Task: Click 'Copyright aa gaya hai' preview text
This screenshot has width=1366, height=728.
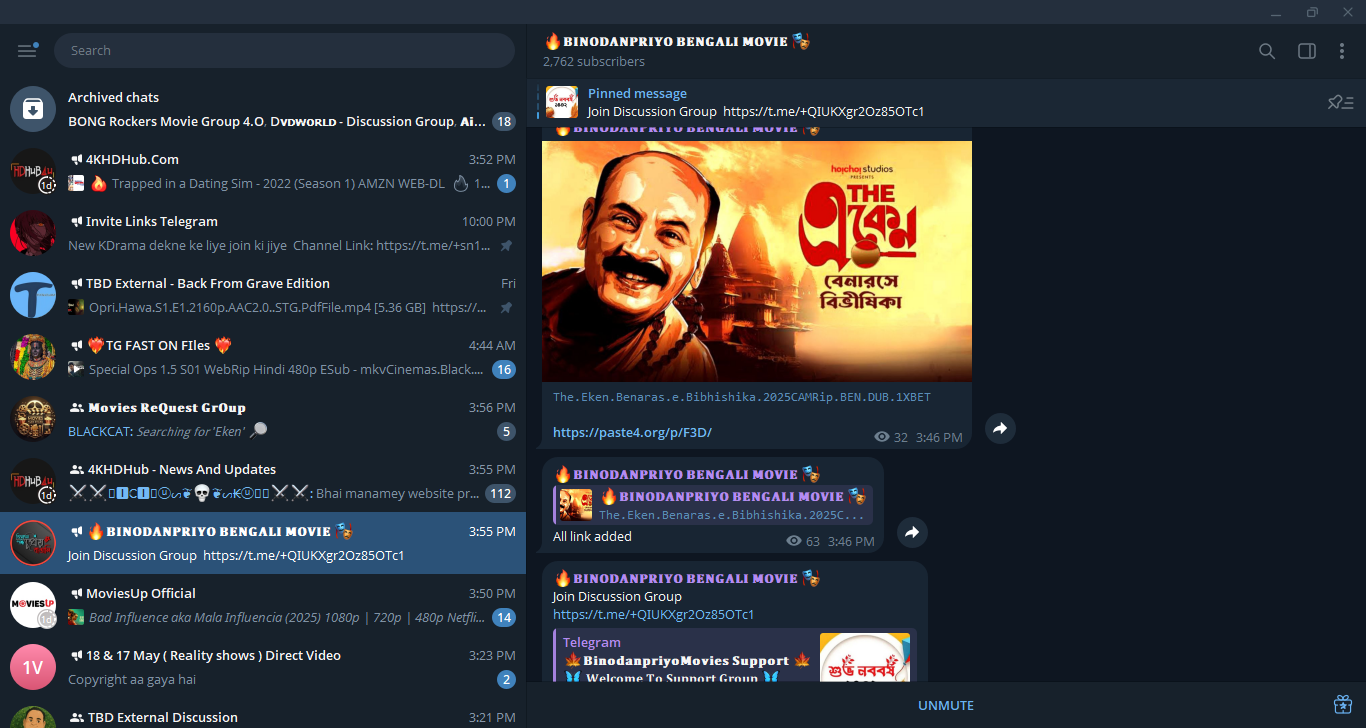Action: click(x=132, y=680)
